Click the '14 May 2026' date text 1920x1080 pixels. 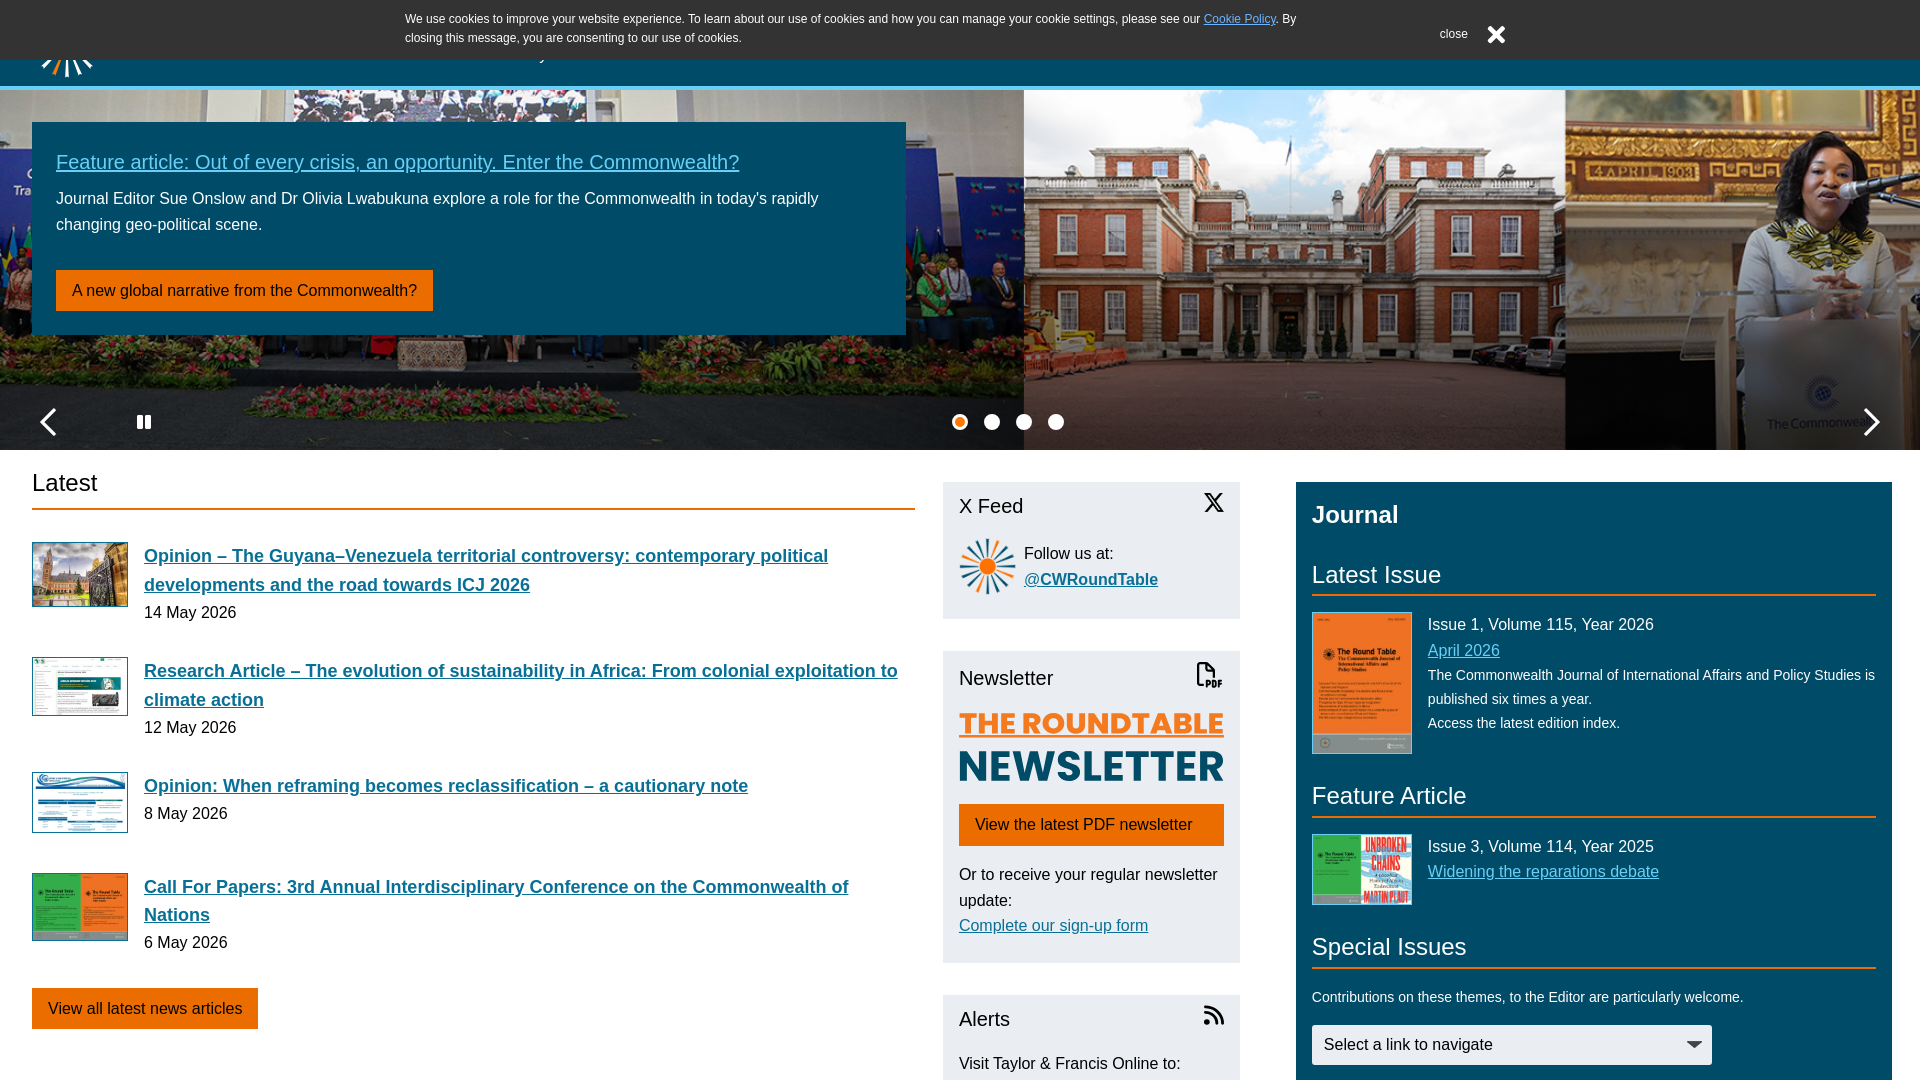190,613
